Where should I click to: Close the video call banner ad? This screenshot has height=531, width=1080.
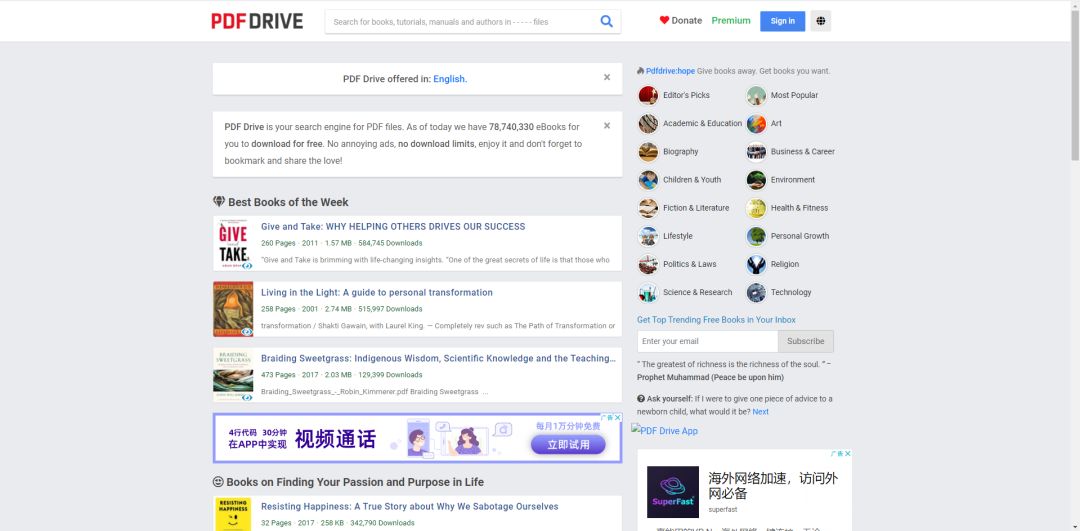tap(618, 417)
